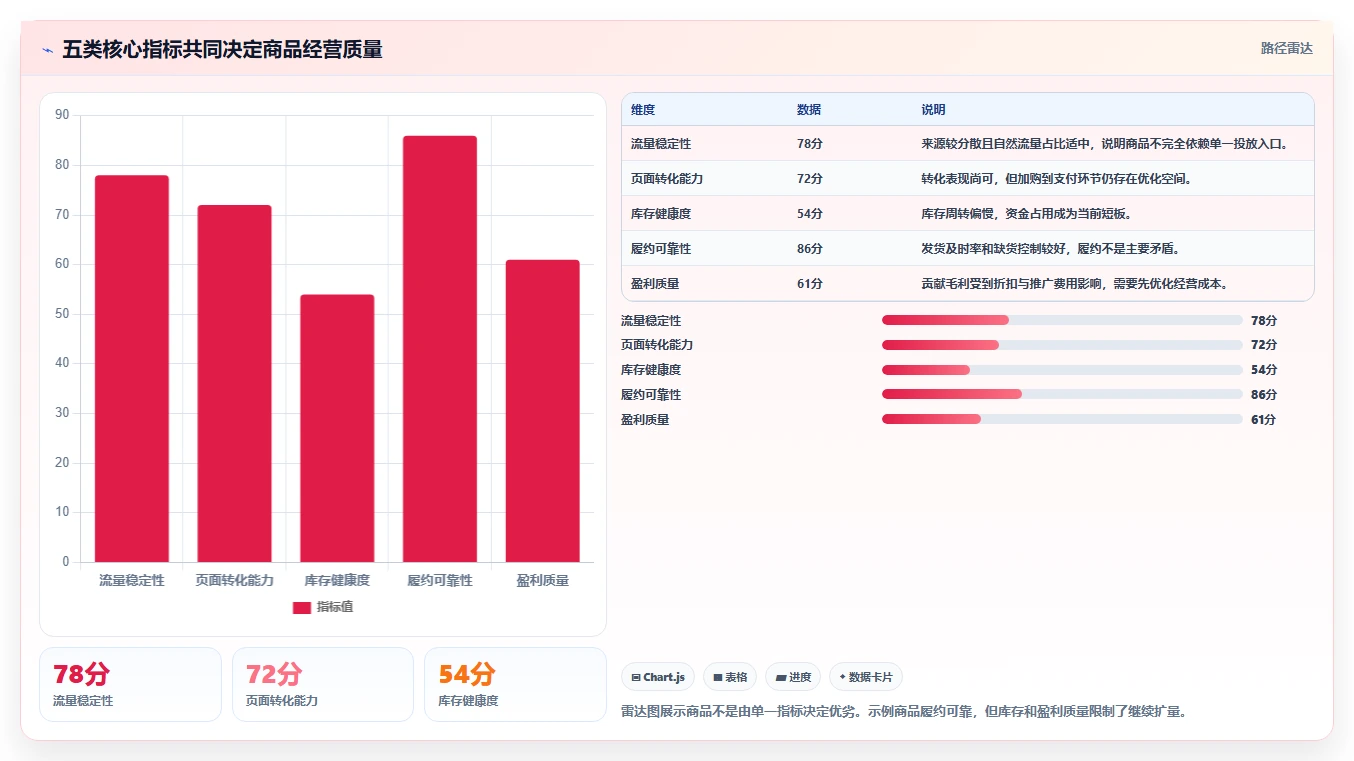Click the 库存健康度 chart axis label
Image resolution: width=1354 pixels, height=761 pixels.
(337, 580)
